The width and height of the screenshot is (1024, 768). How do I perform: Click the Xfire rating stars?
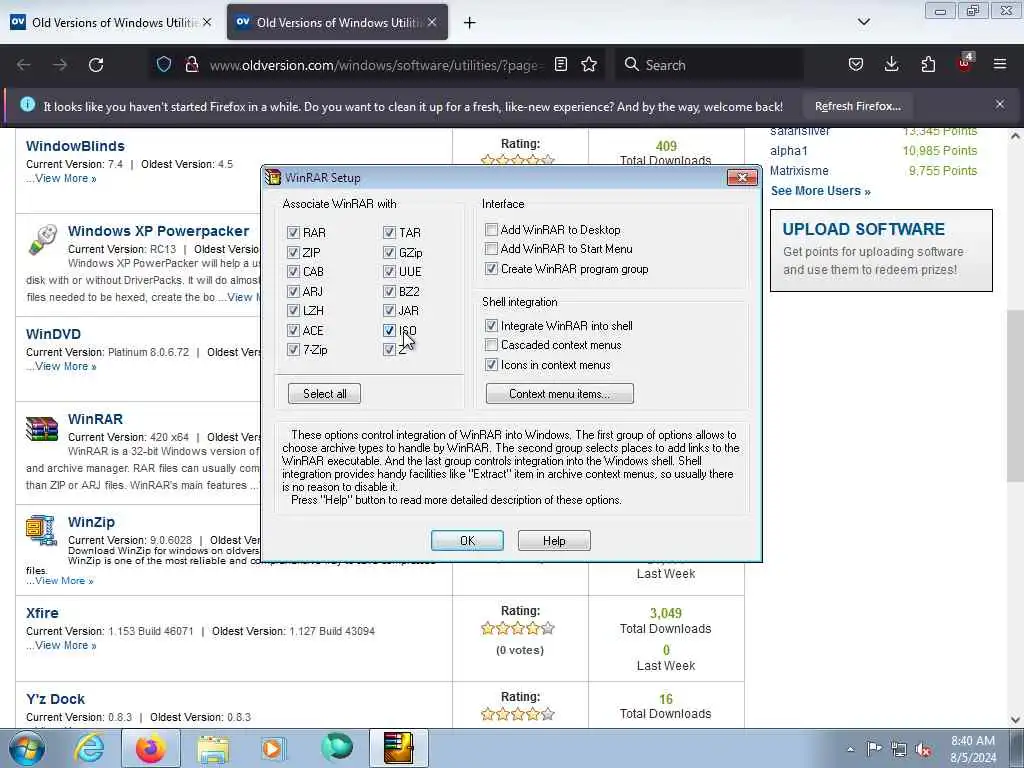pyautogui.click(x=517, y=628)
